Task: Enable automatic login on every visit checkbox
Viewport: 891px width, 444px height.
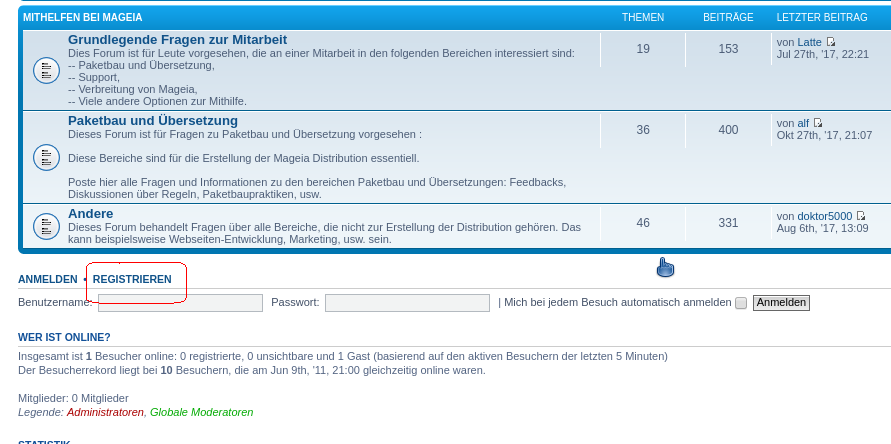Action: click(x=740, y=303)
